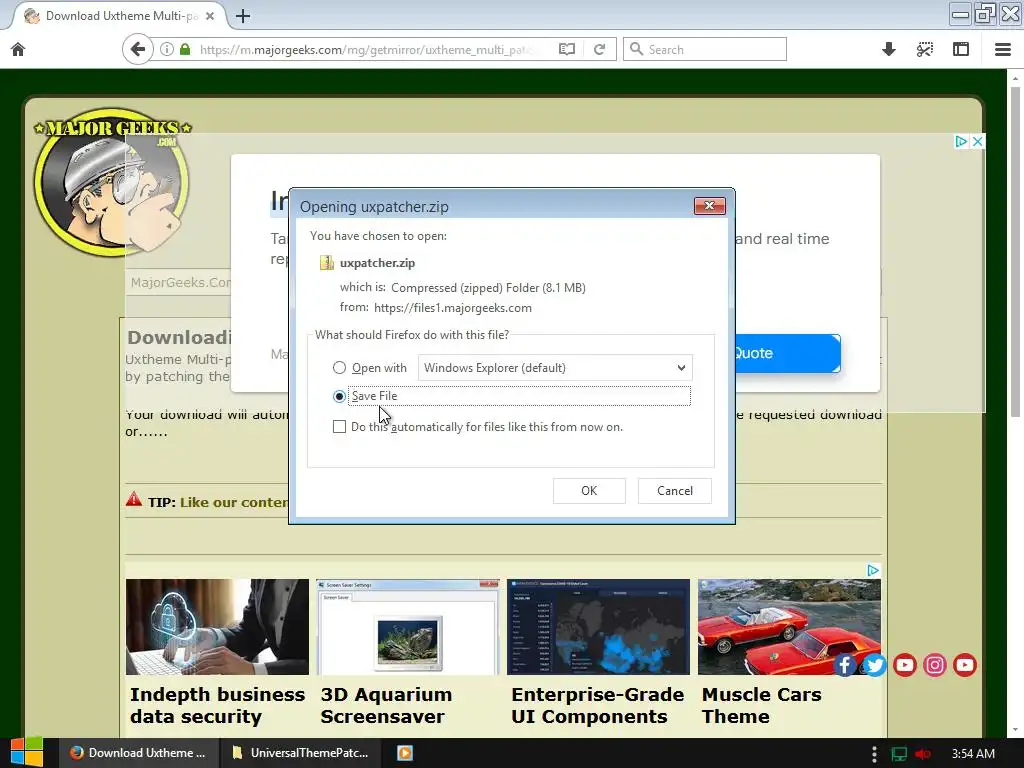This screenshot has width=1024, height=768.
Task: Open the first YouTube social icon
Action: [x=904, y=665]
